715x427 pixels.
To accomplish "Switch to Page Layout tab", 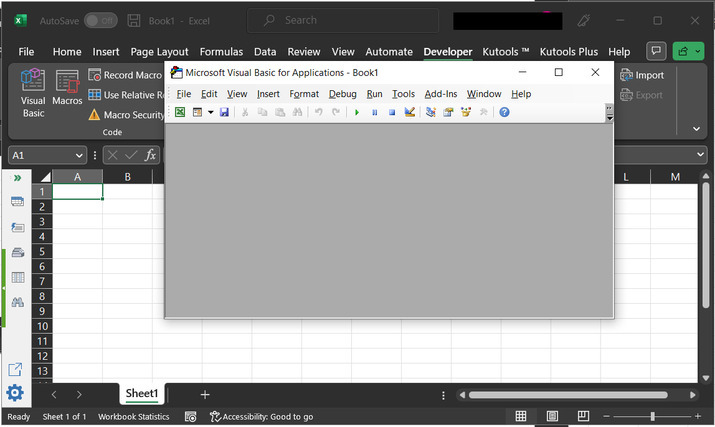I will point(159,52).
